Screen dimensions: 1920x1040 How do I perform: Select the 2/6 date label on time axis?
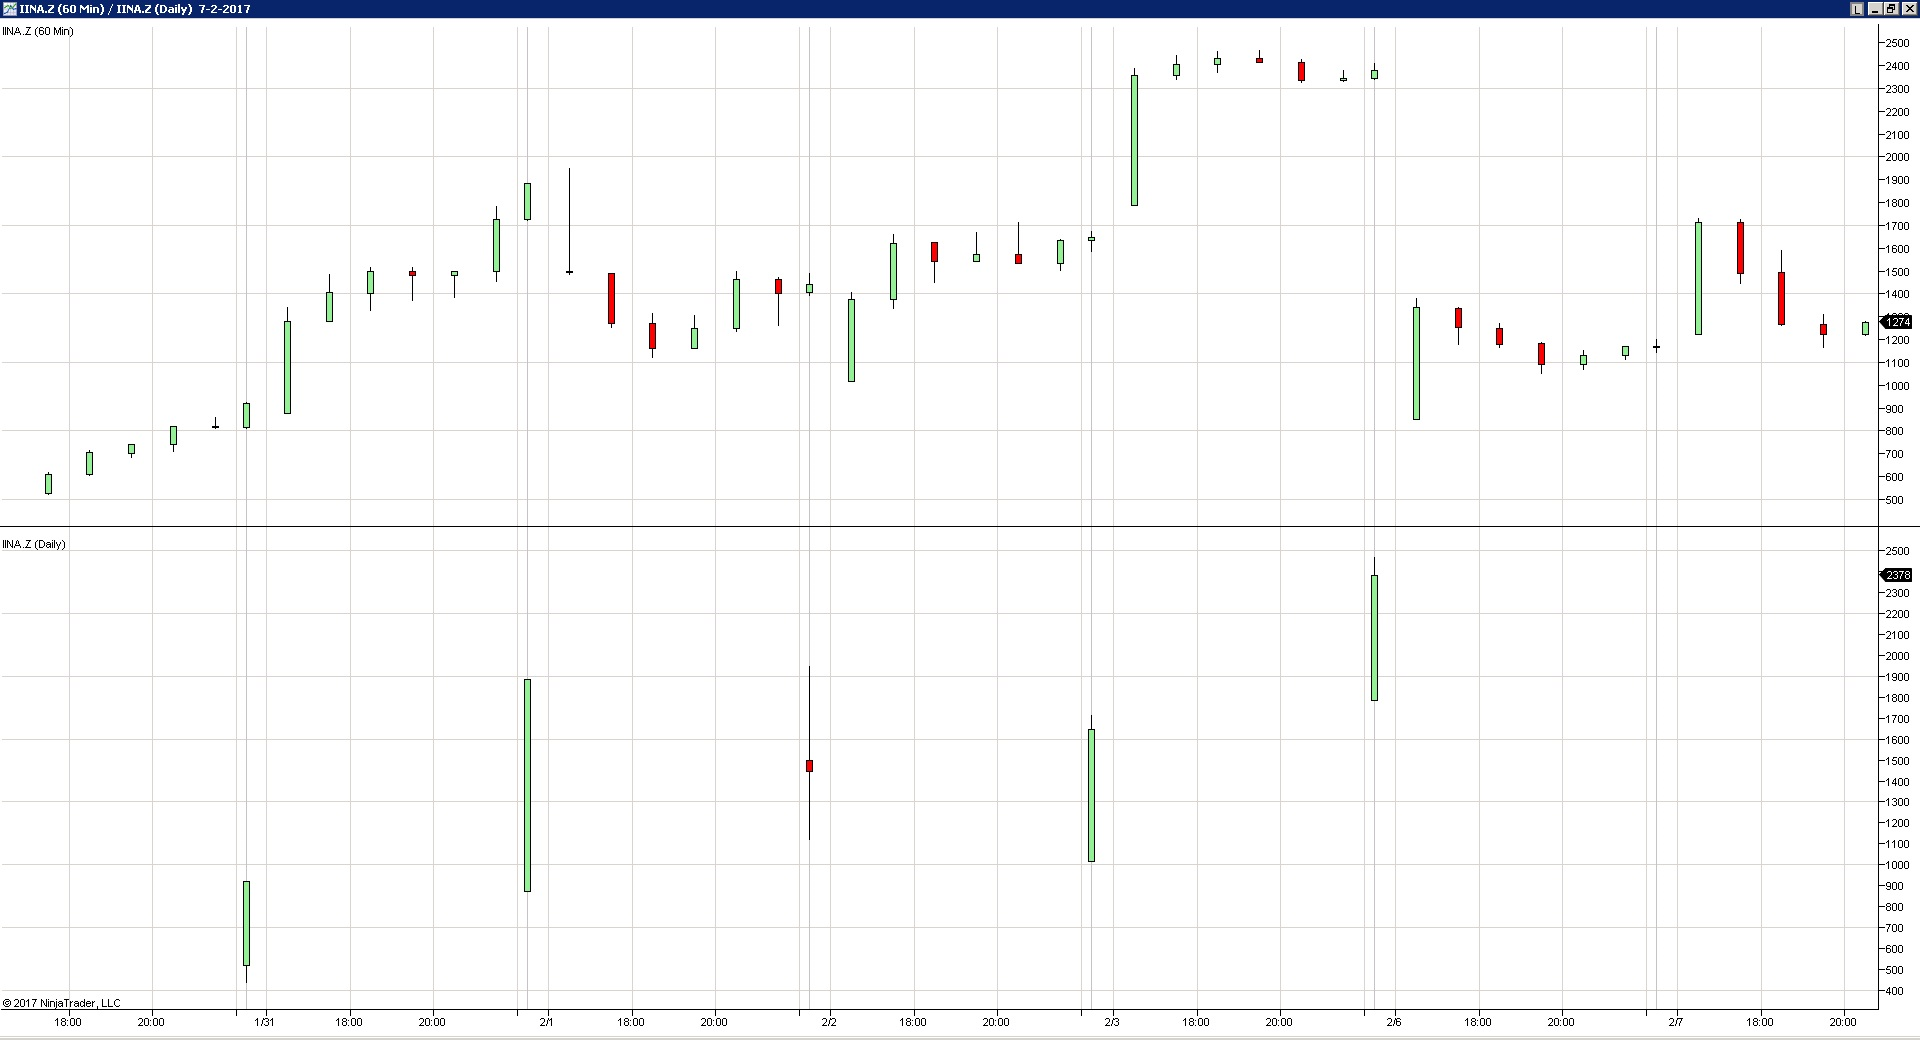coord(1394,1022)
